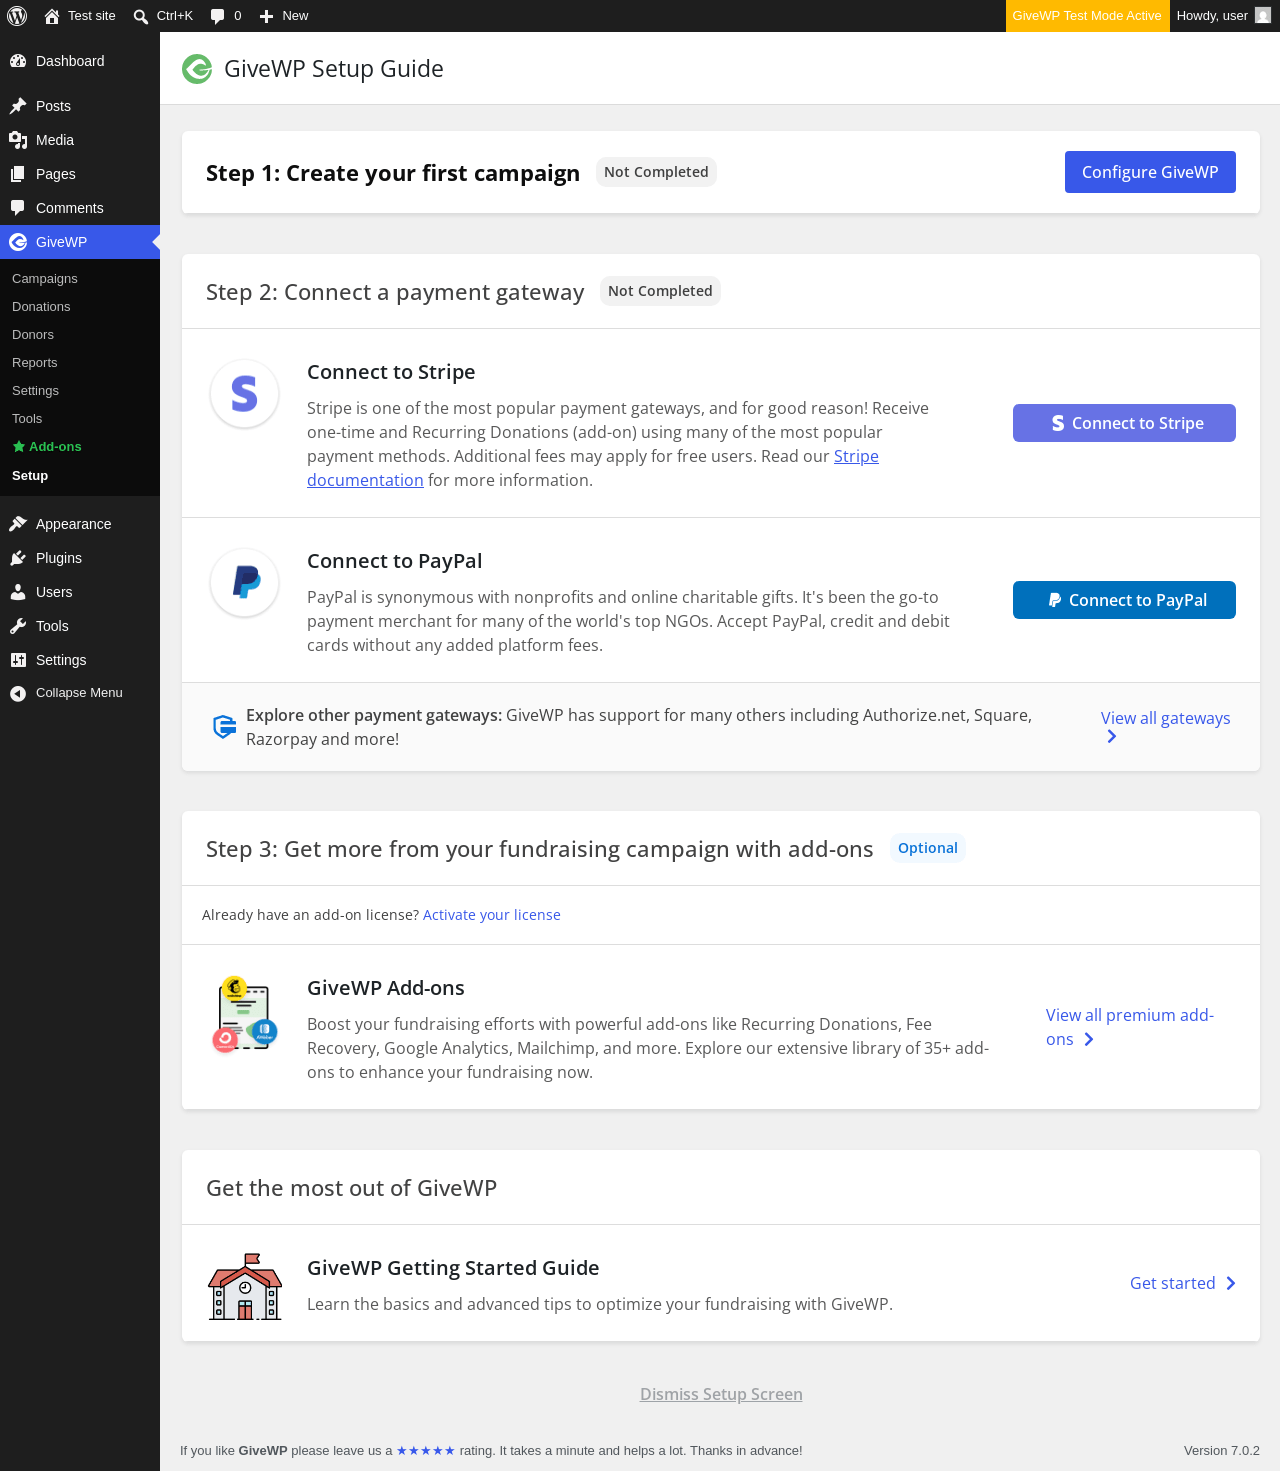Viewport: 1280px width, 1471px height.
Task: Click the View all gateways link text
Action: 1166,718
